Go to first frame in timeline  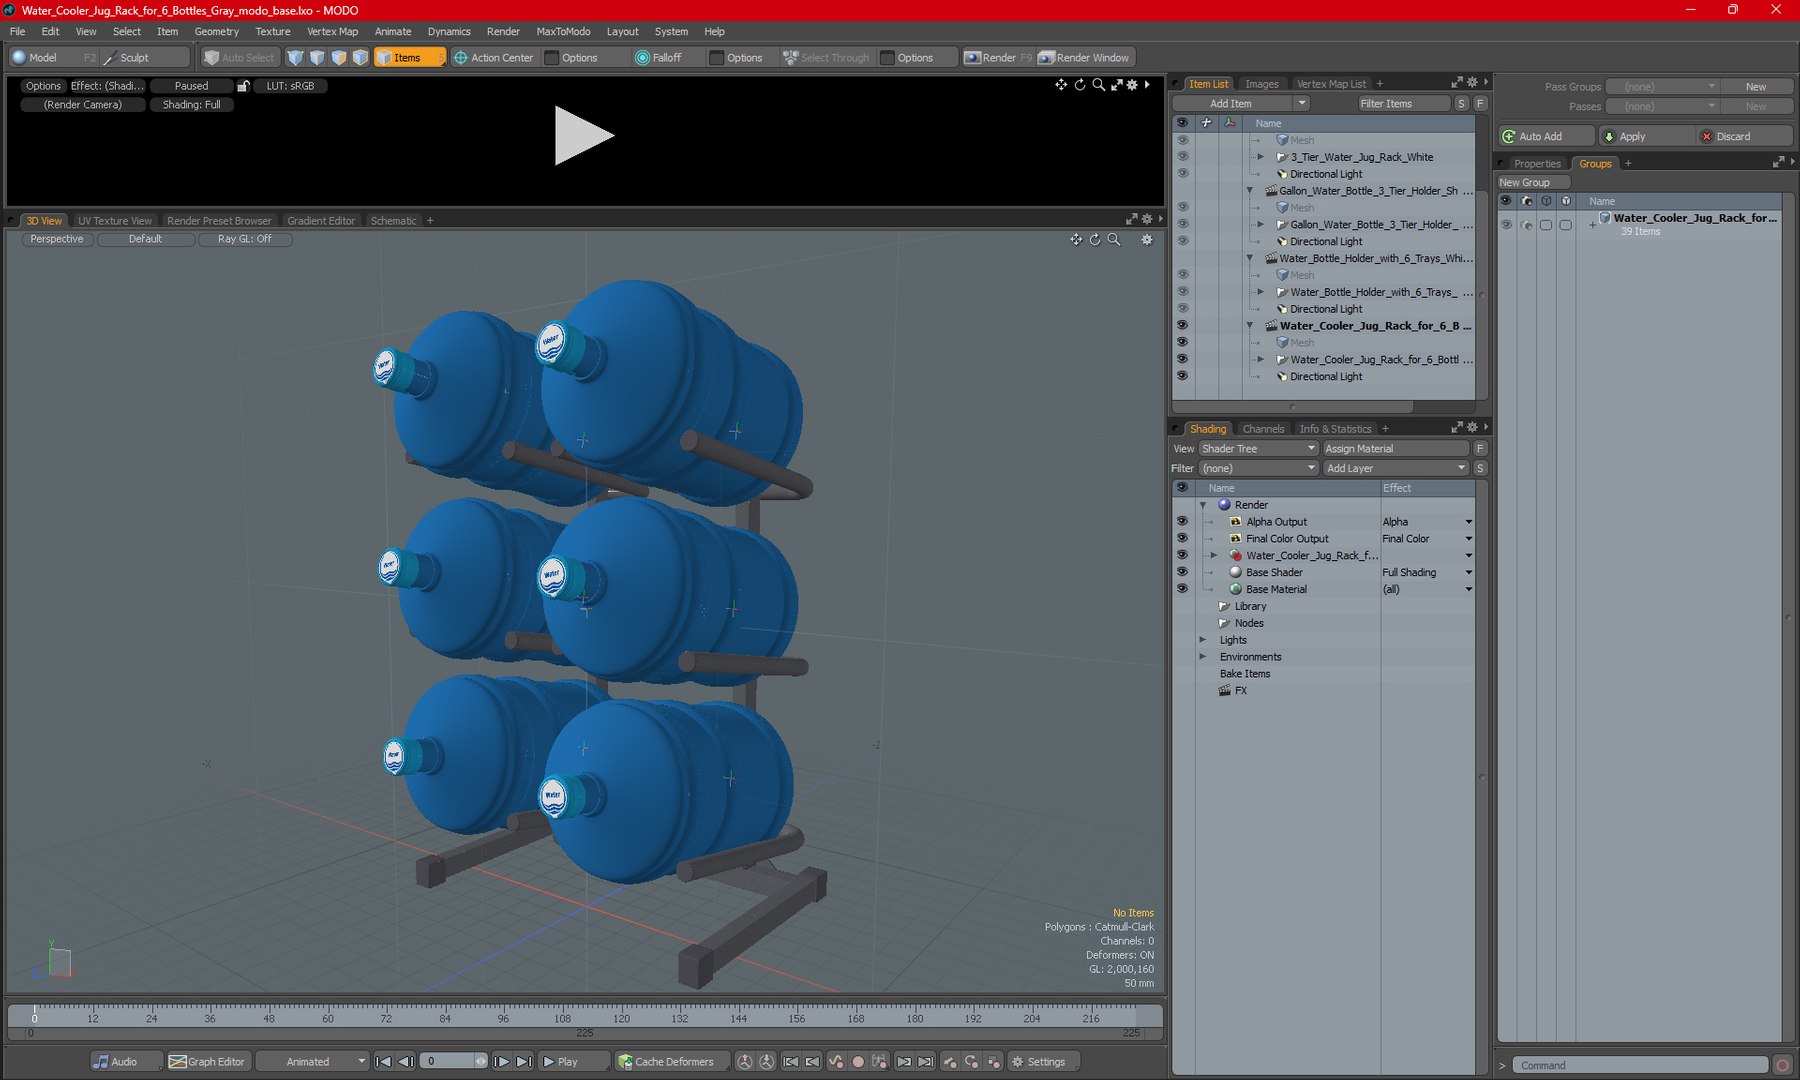pos(383,1061)
